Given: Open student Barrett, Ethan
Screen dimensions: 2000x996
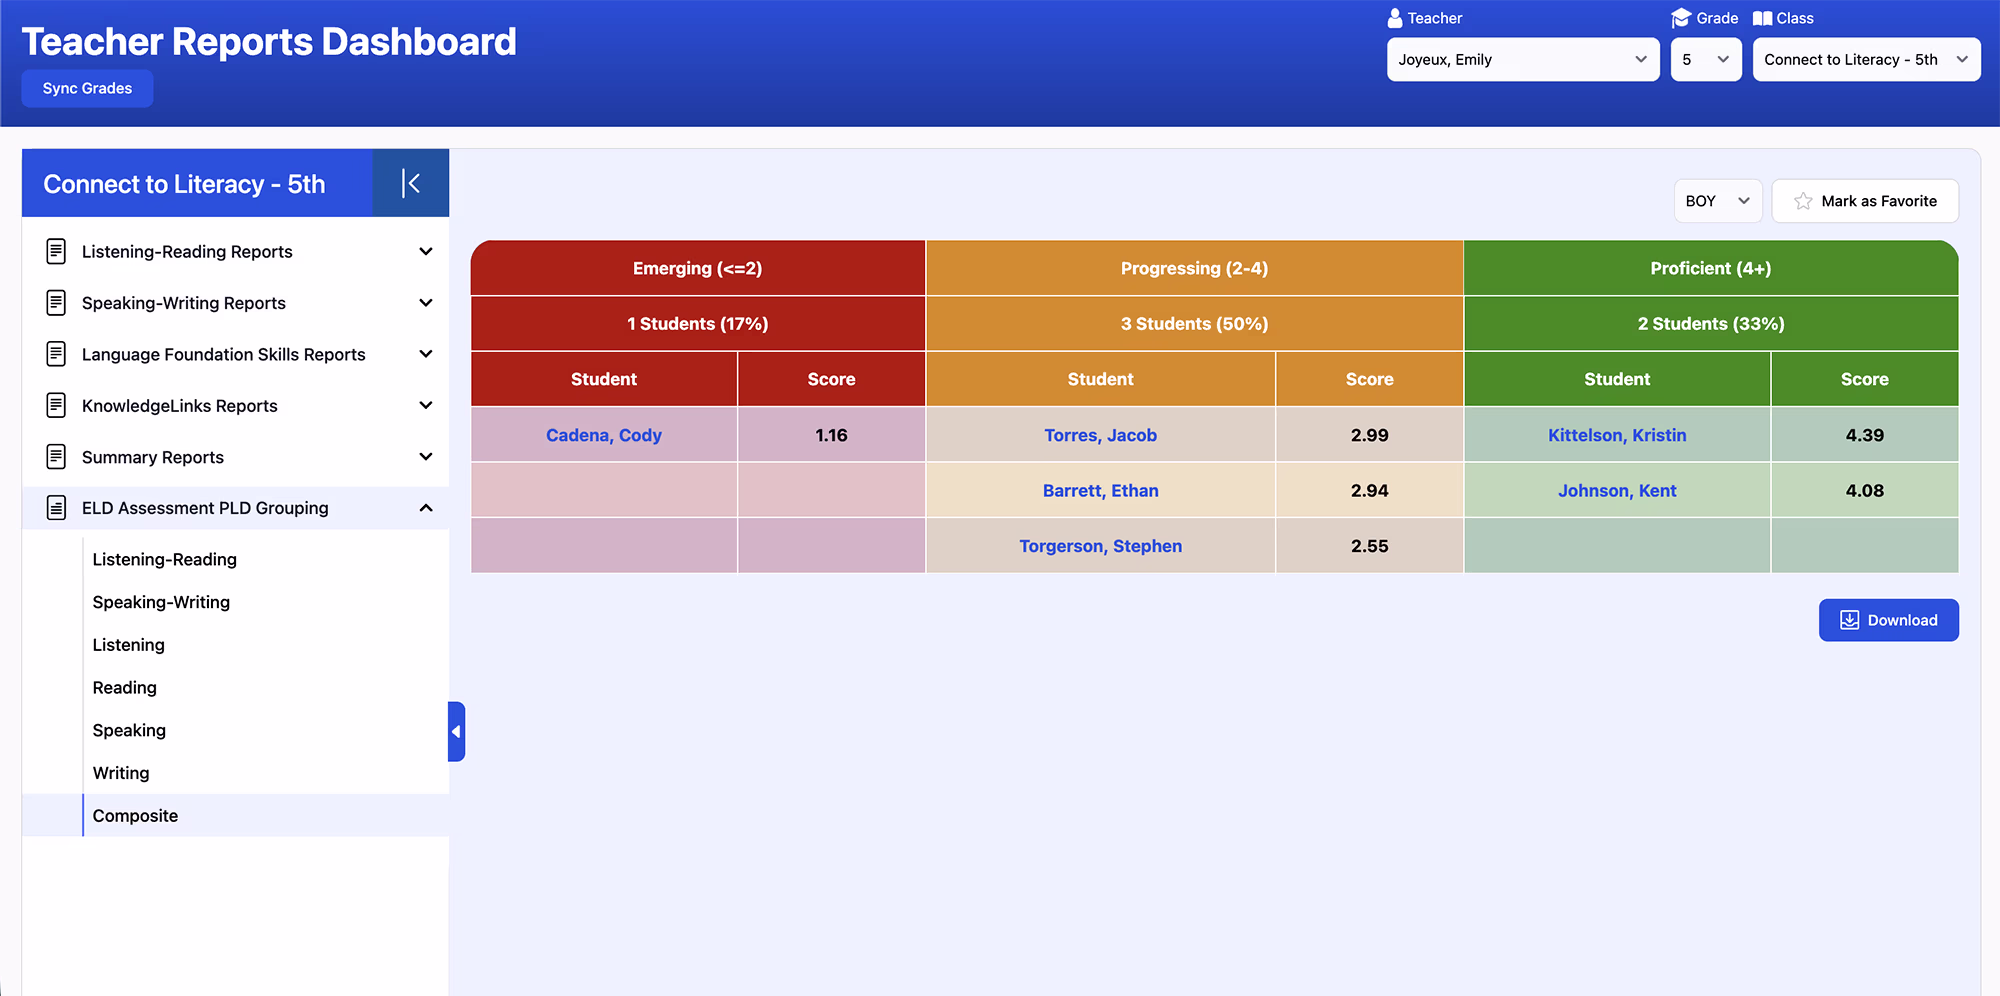Looking at the screenshot, I should click(x=1100, y=491).
